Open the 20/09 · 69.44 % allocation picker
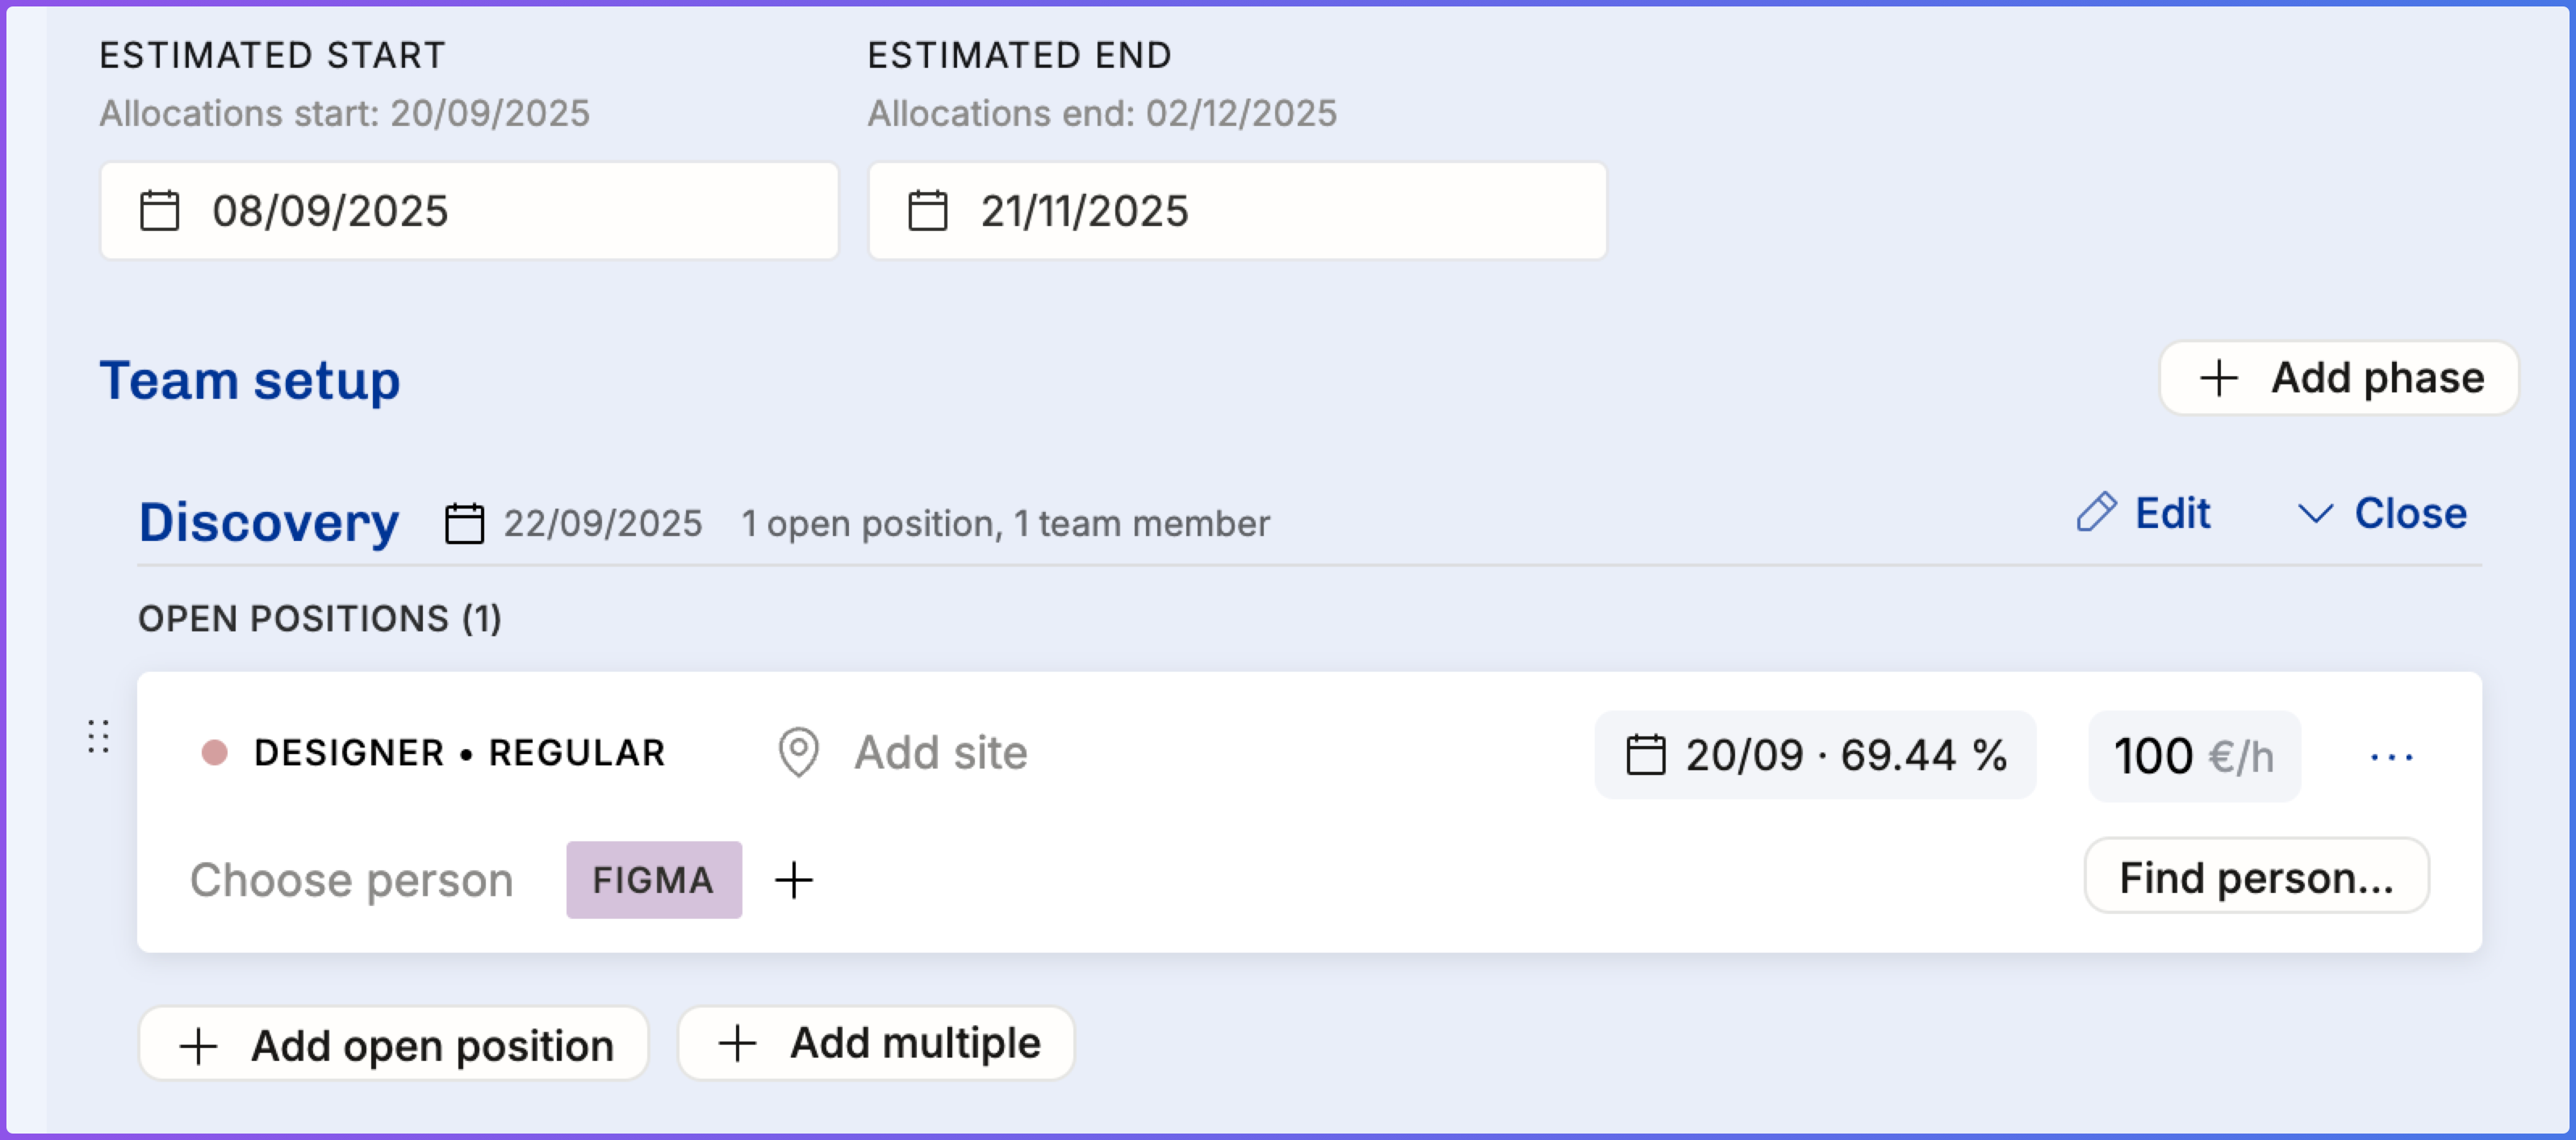Screen dimensions: 2576x1140 click(1814, 755)
